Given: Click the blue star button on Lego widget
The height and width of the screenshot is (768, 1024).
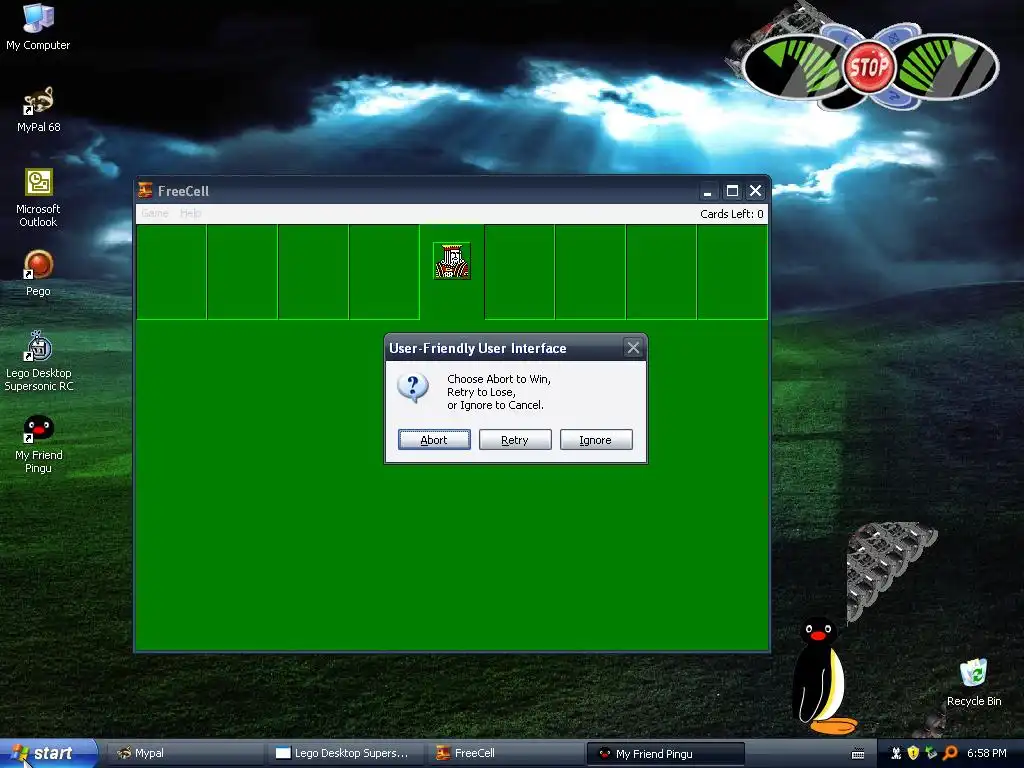Looking at the screenshot, I should pos(898,36).
